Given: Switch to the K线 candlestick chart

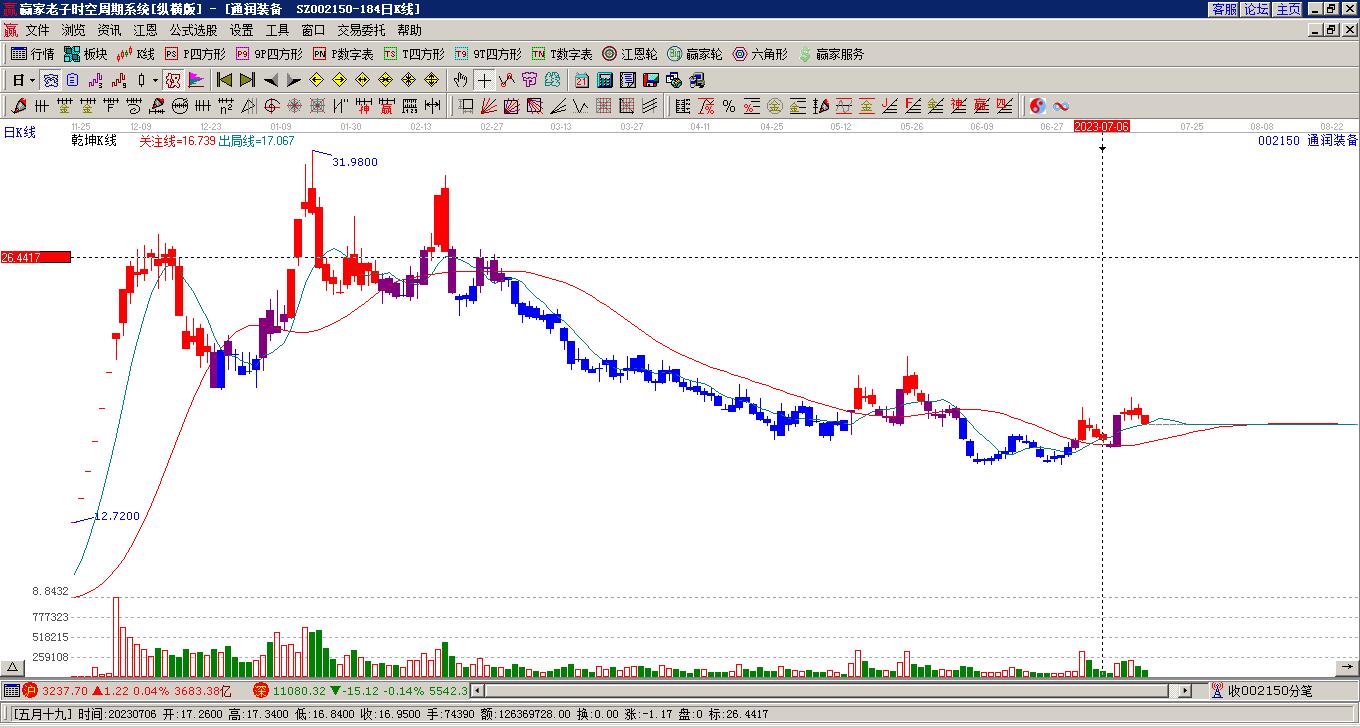Looking at the screenshot, I should click(x=135, y=54).
